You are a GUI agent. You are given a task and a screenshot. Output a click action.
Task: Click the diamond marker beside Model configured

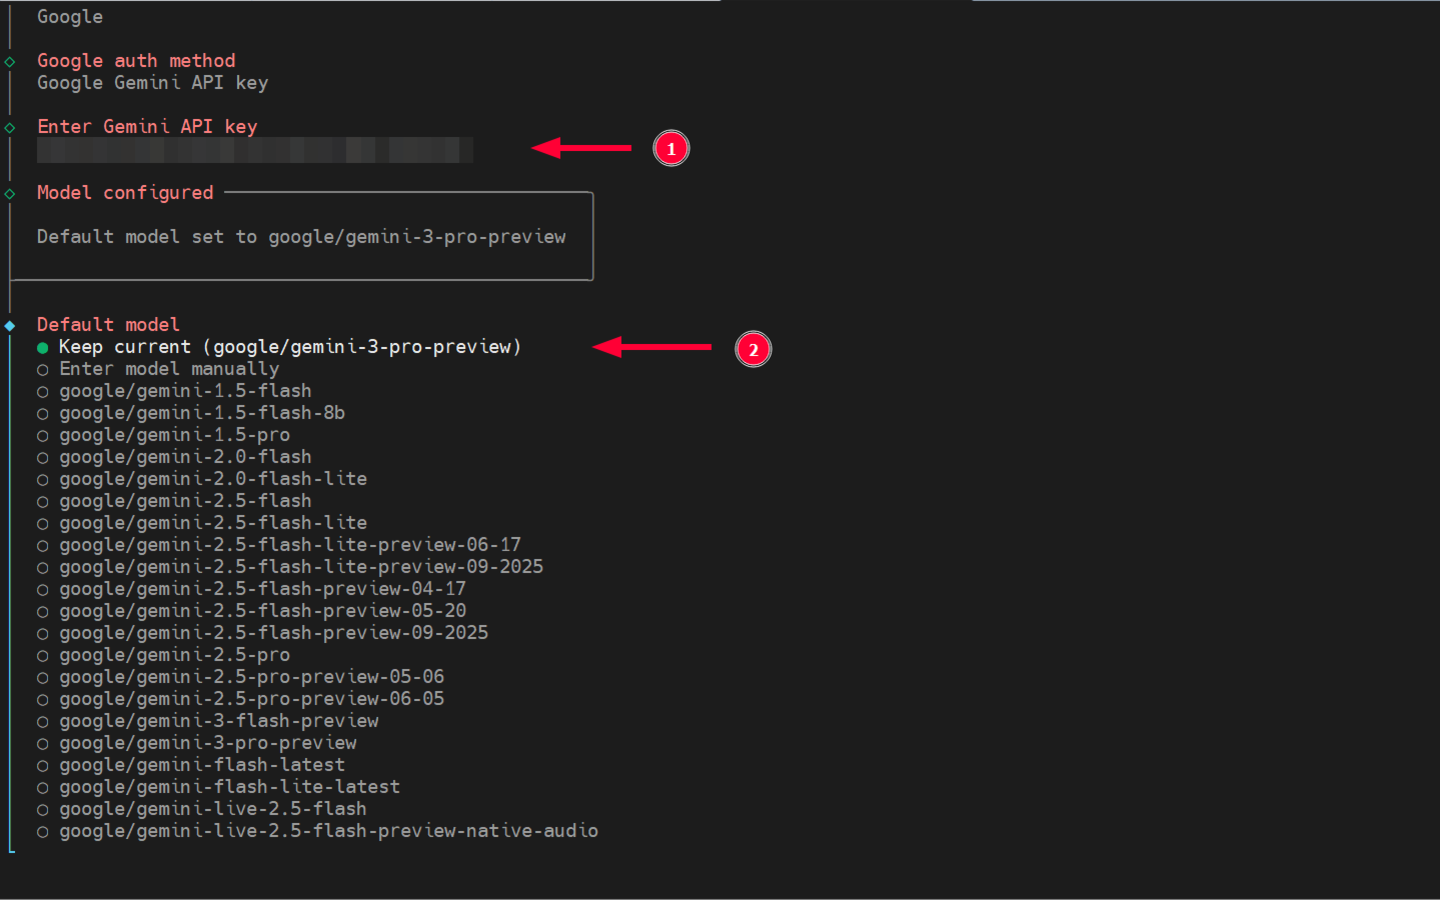(10, 192)
